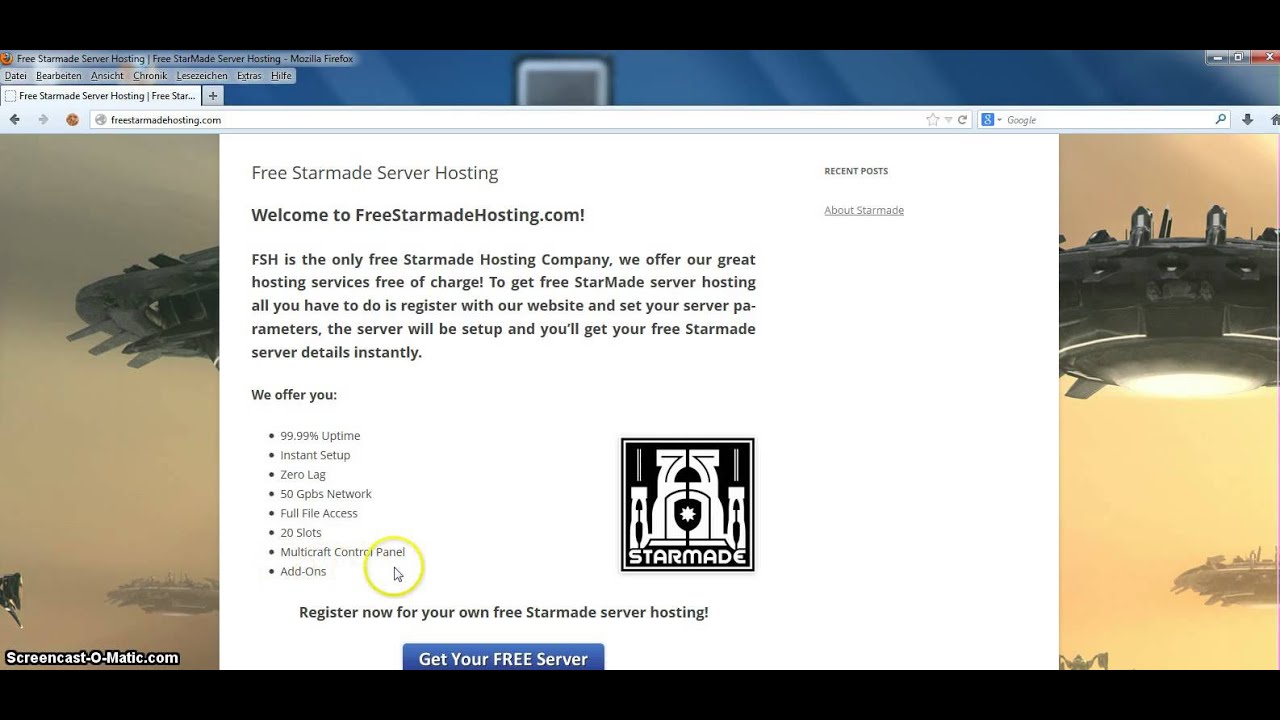Click the 'Full File Access' list item
1280x720 pixels.
point(319,513)
